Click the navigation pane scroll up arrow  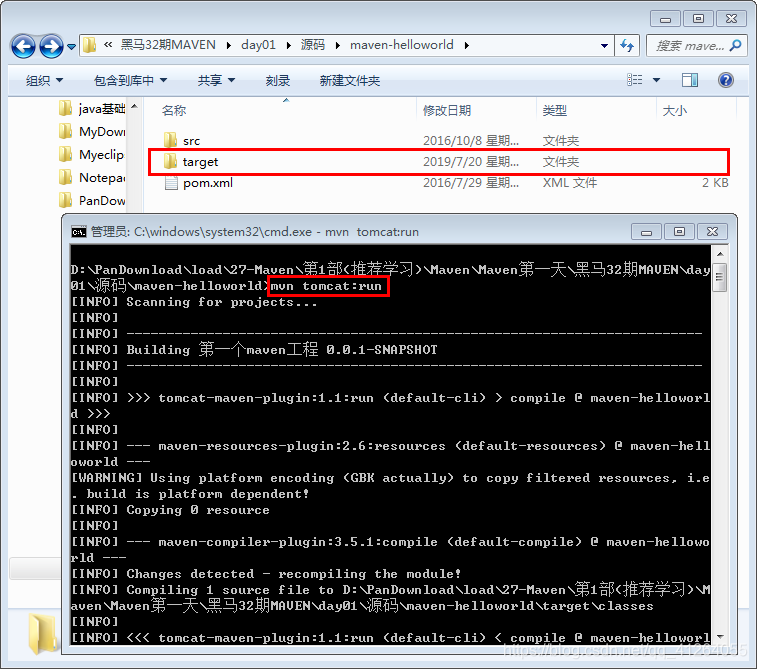(135, 106)
